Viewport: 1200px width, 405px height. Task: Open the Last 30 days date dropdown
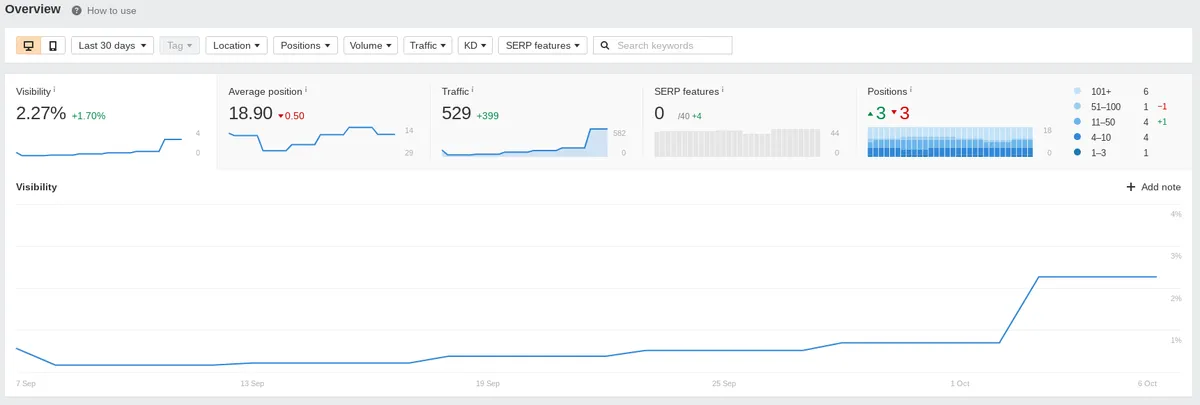coord(113,45)
